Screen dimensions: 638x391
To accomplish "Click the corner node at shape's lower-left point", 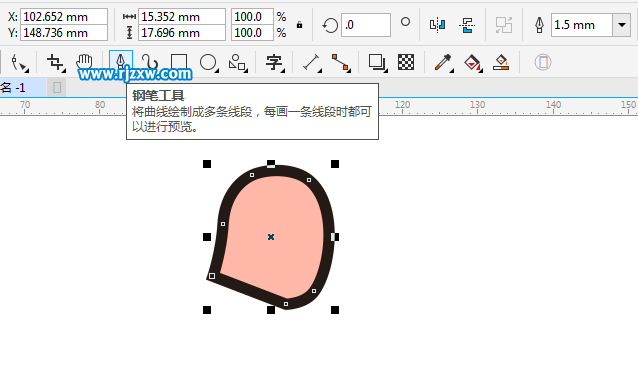I will pyautogui.click(x=212, y=276).
